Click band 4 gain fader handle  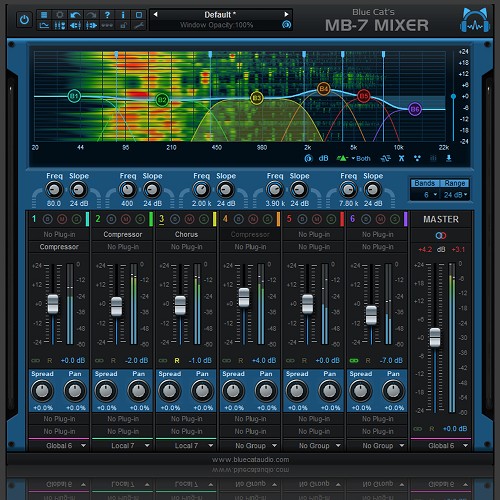244,298
